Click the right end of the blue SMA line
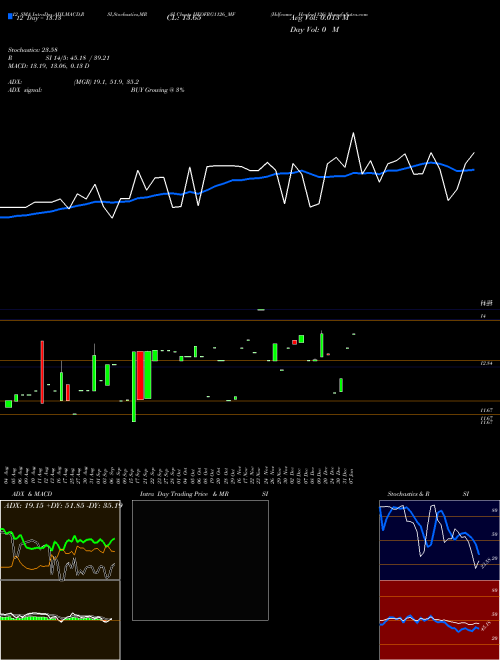Image resolution: width=500 pixels, height=660 pixels. (x=474, y=170)
